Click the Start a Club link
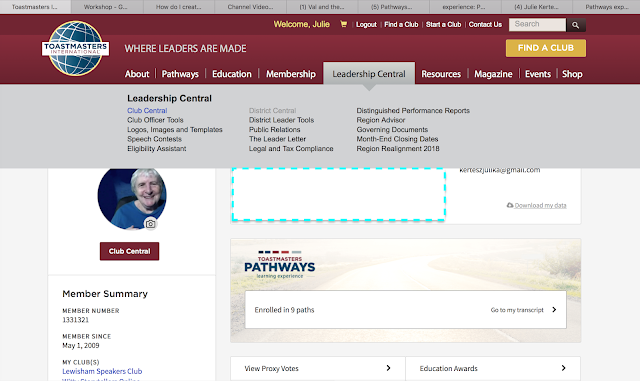This screenshot has height=381, width=640. [x=443, y=25]
